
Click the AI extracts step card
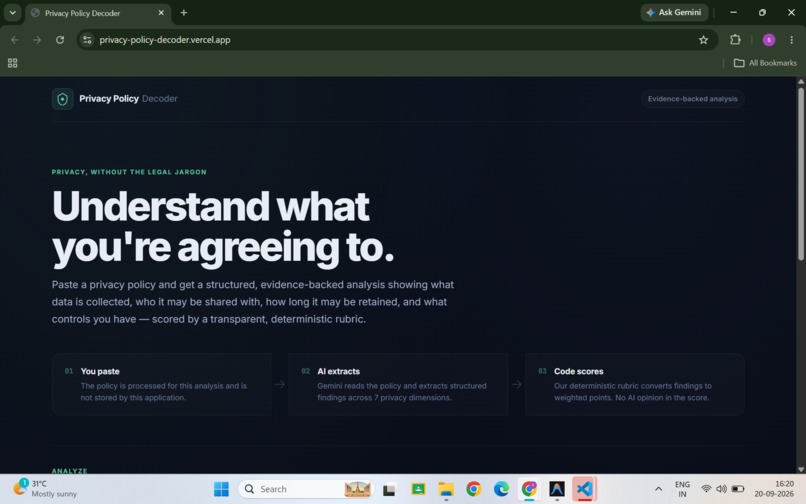(x=398, y=384)
